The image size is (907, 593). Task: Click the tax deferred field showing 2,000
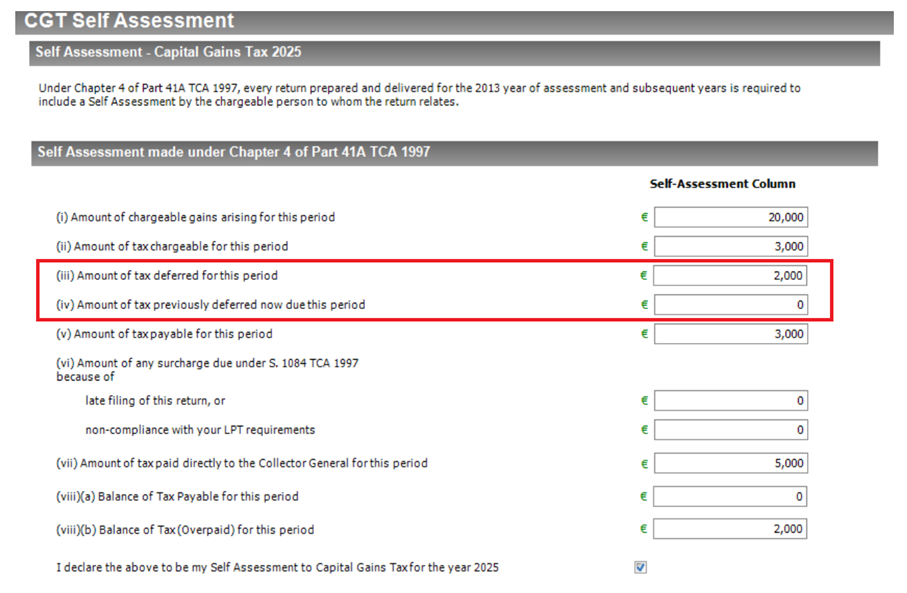point(730,275)
